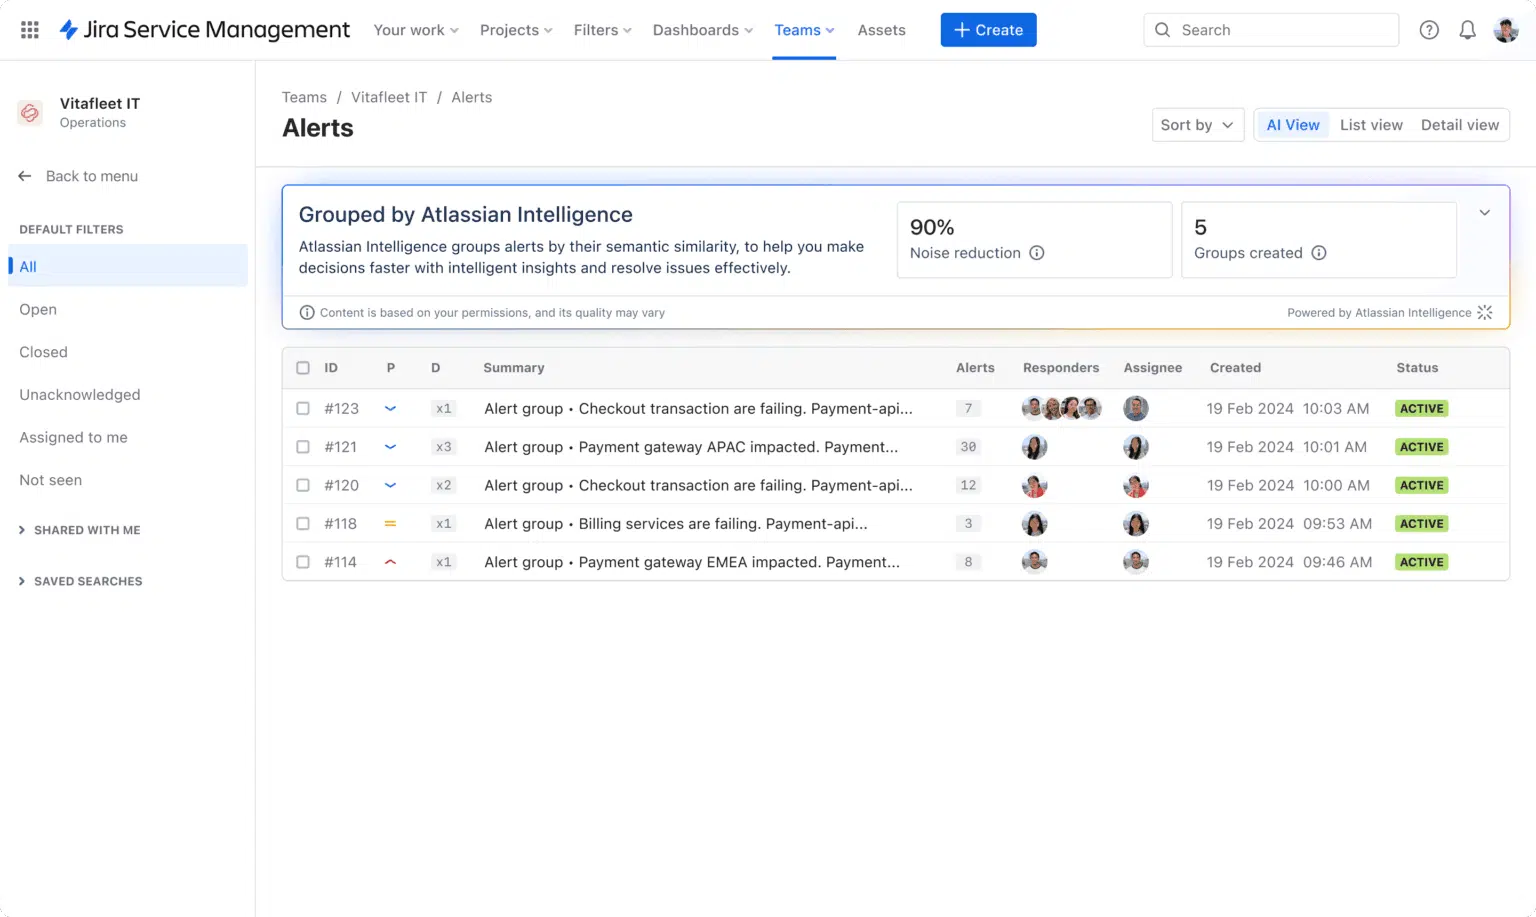1536x917 pixels.
Task: Open Payment gateway APAC impacted alert group
Action: click(691, 447)
